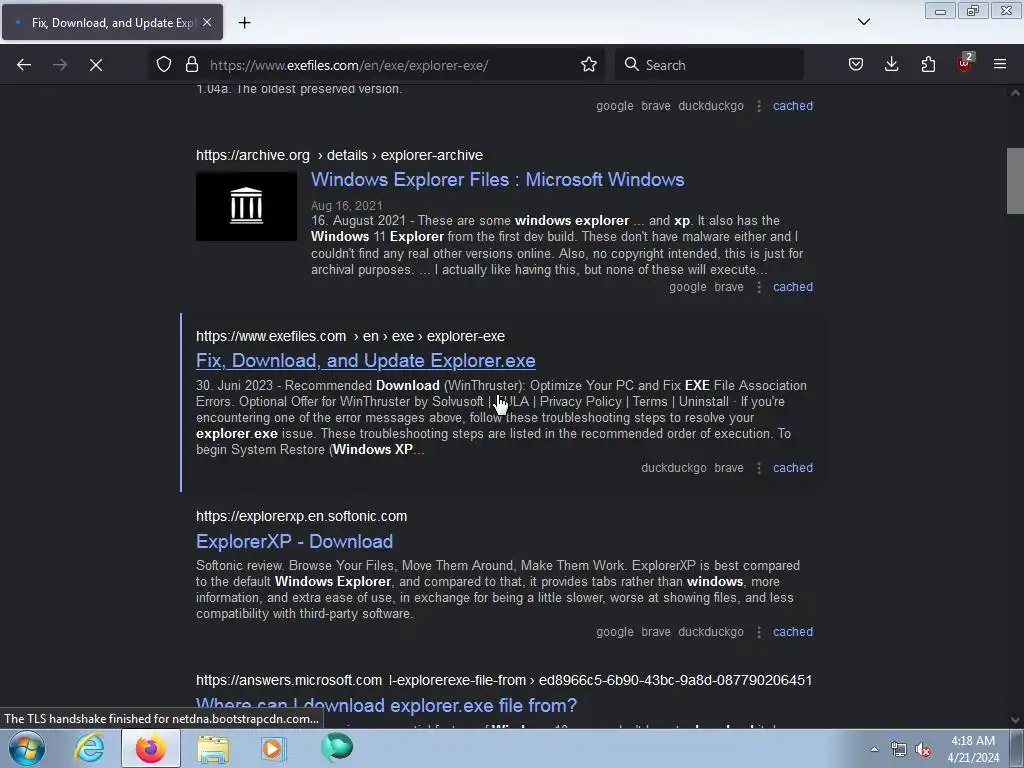The width and height of the screenshot is (1024, 768).
Task: Click brave label on softonic result
Action: click(656, 632)
